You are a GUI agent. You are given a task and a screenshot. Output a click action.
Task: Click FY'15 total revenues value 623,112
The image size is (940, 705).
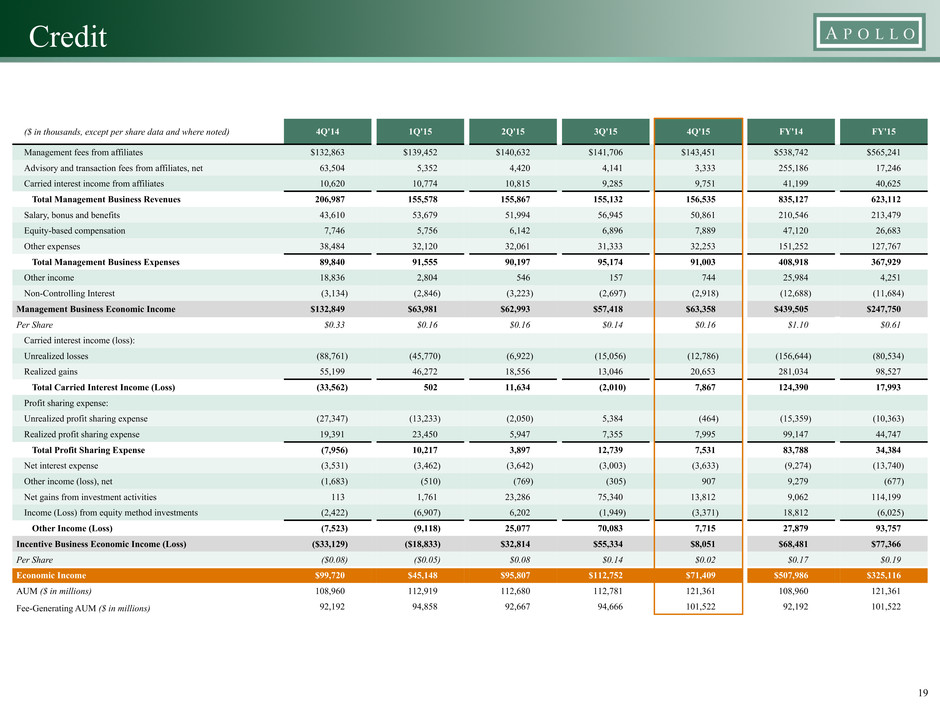click(885, 200)
